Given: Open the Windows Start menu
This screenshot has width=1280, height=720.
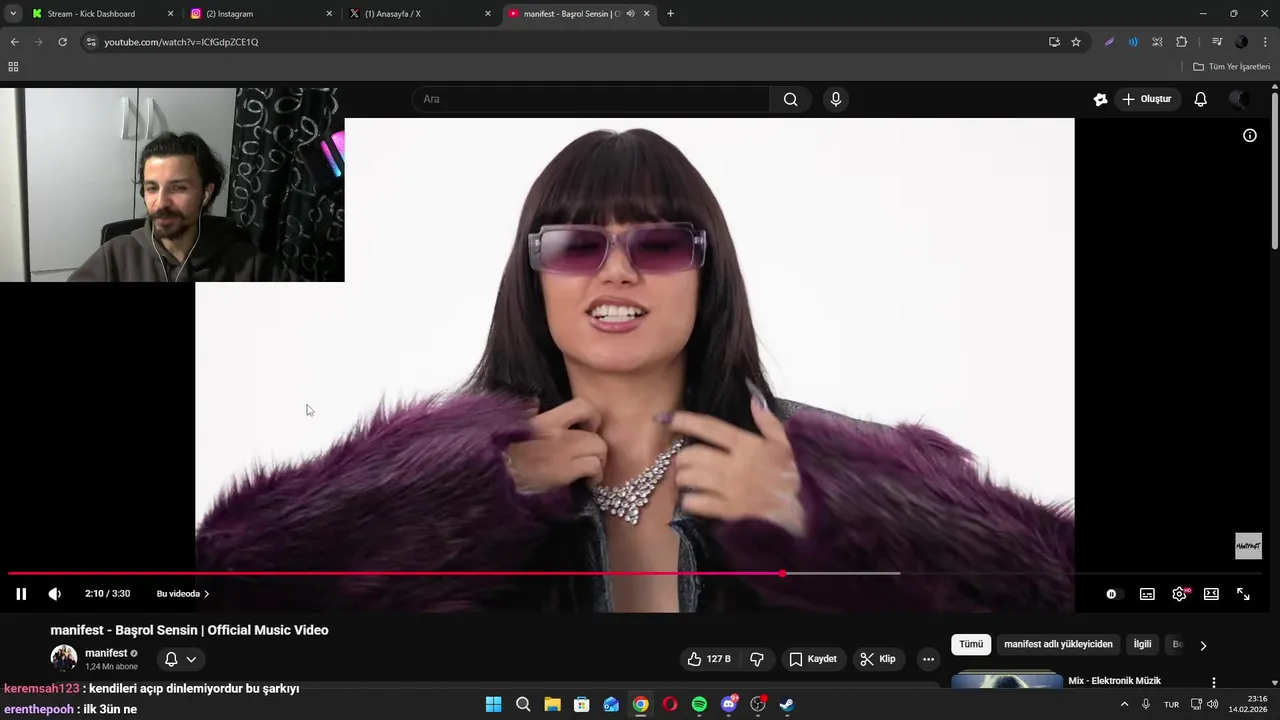Looking at the screenshot, I should coord(493,704).
